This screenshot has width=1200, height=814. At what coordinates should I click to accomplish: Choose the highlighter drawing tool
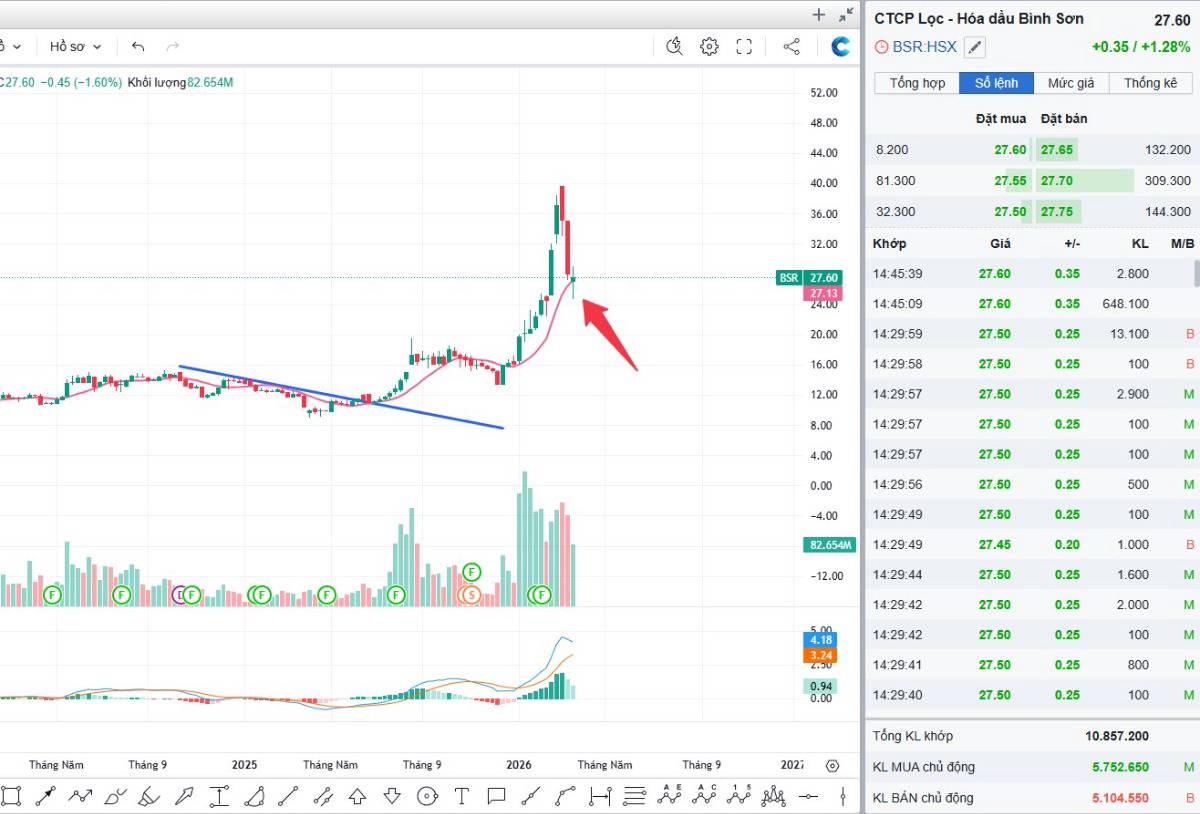point(149,796)
